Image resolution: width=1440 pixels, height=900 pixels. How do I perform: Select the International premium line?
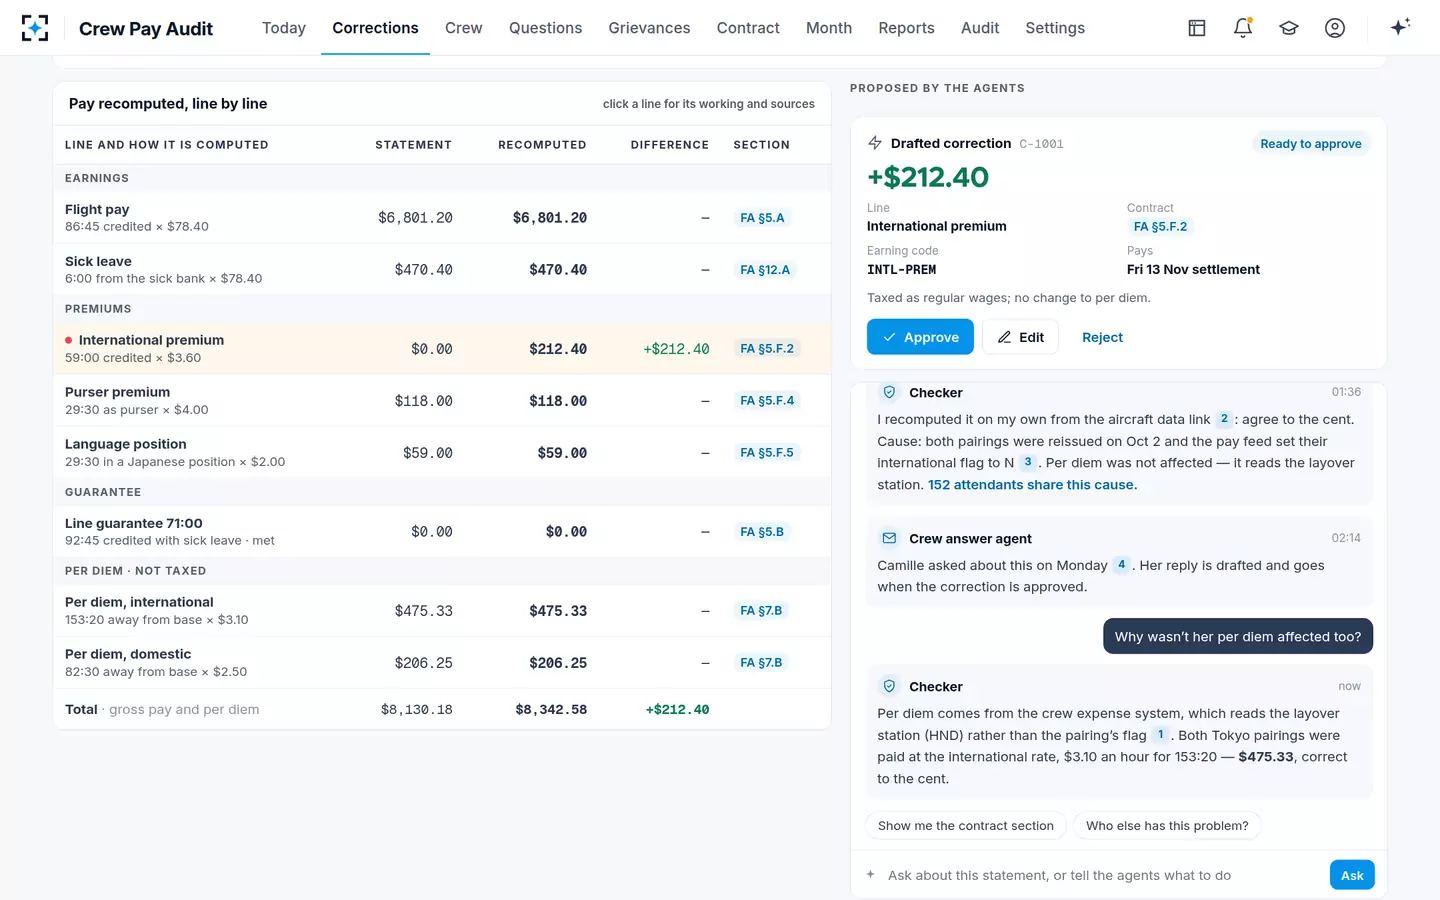click(x=442, y=349)
